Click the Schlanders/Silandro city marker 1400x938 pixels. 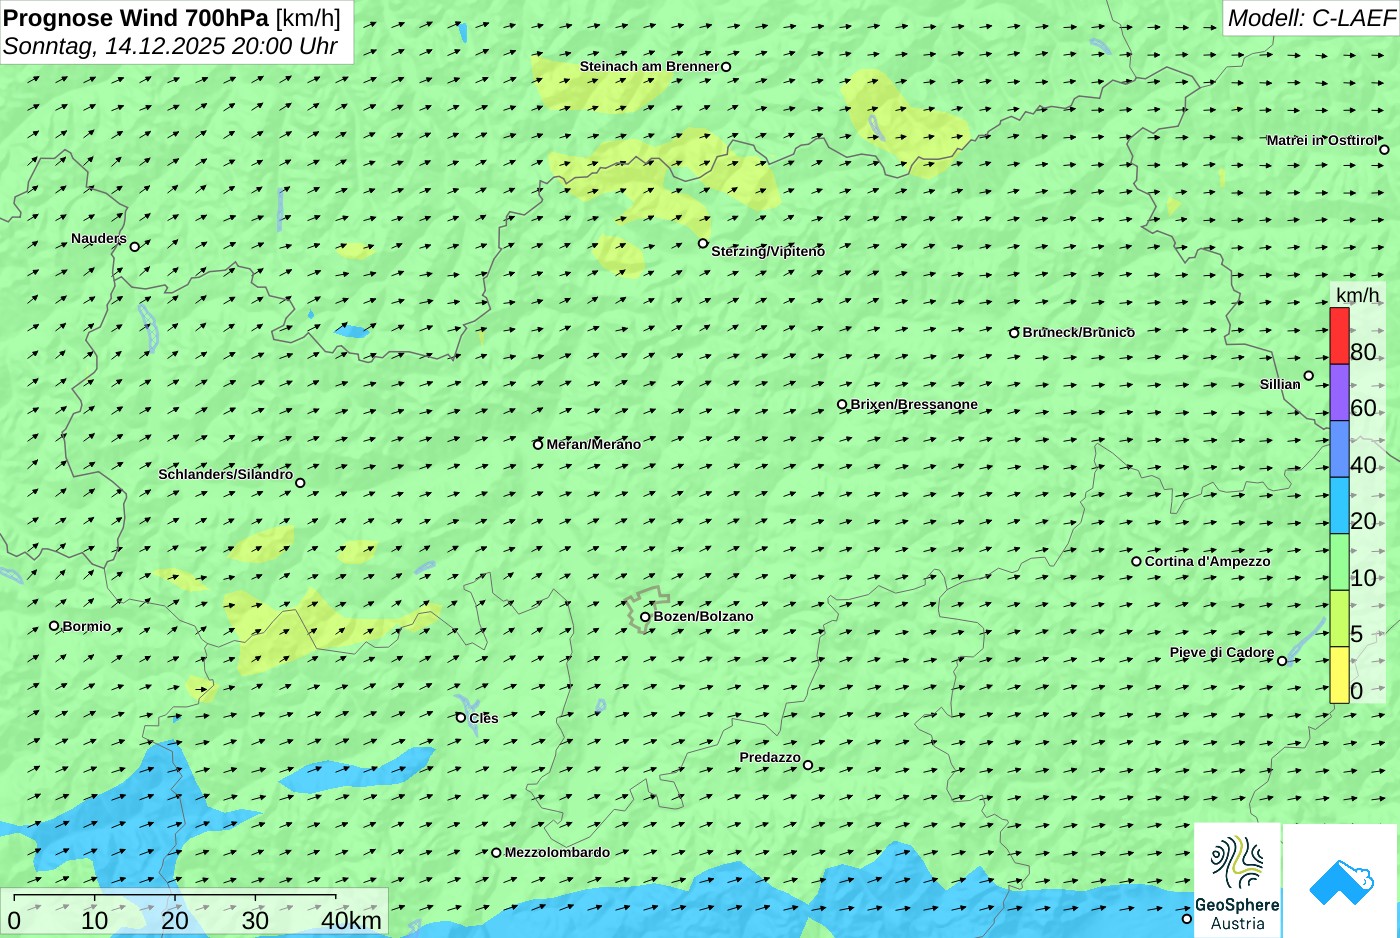[x=300, y=483]
